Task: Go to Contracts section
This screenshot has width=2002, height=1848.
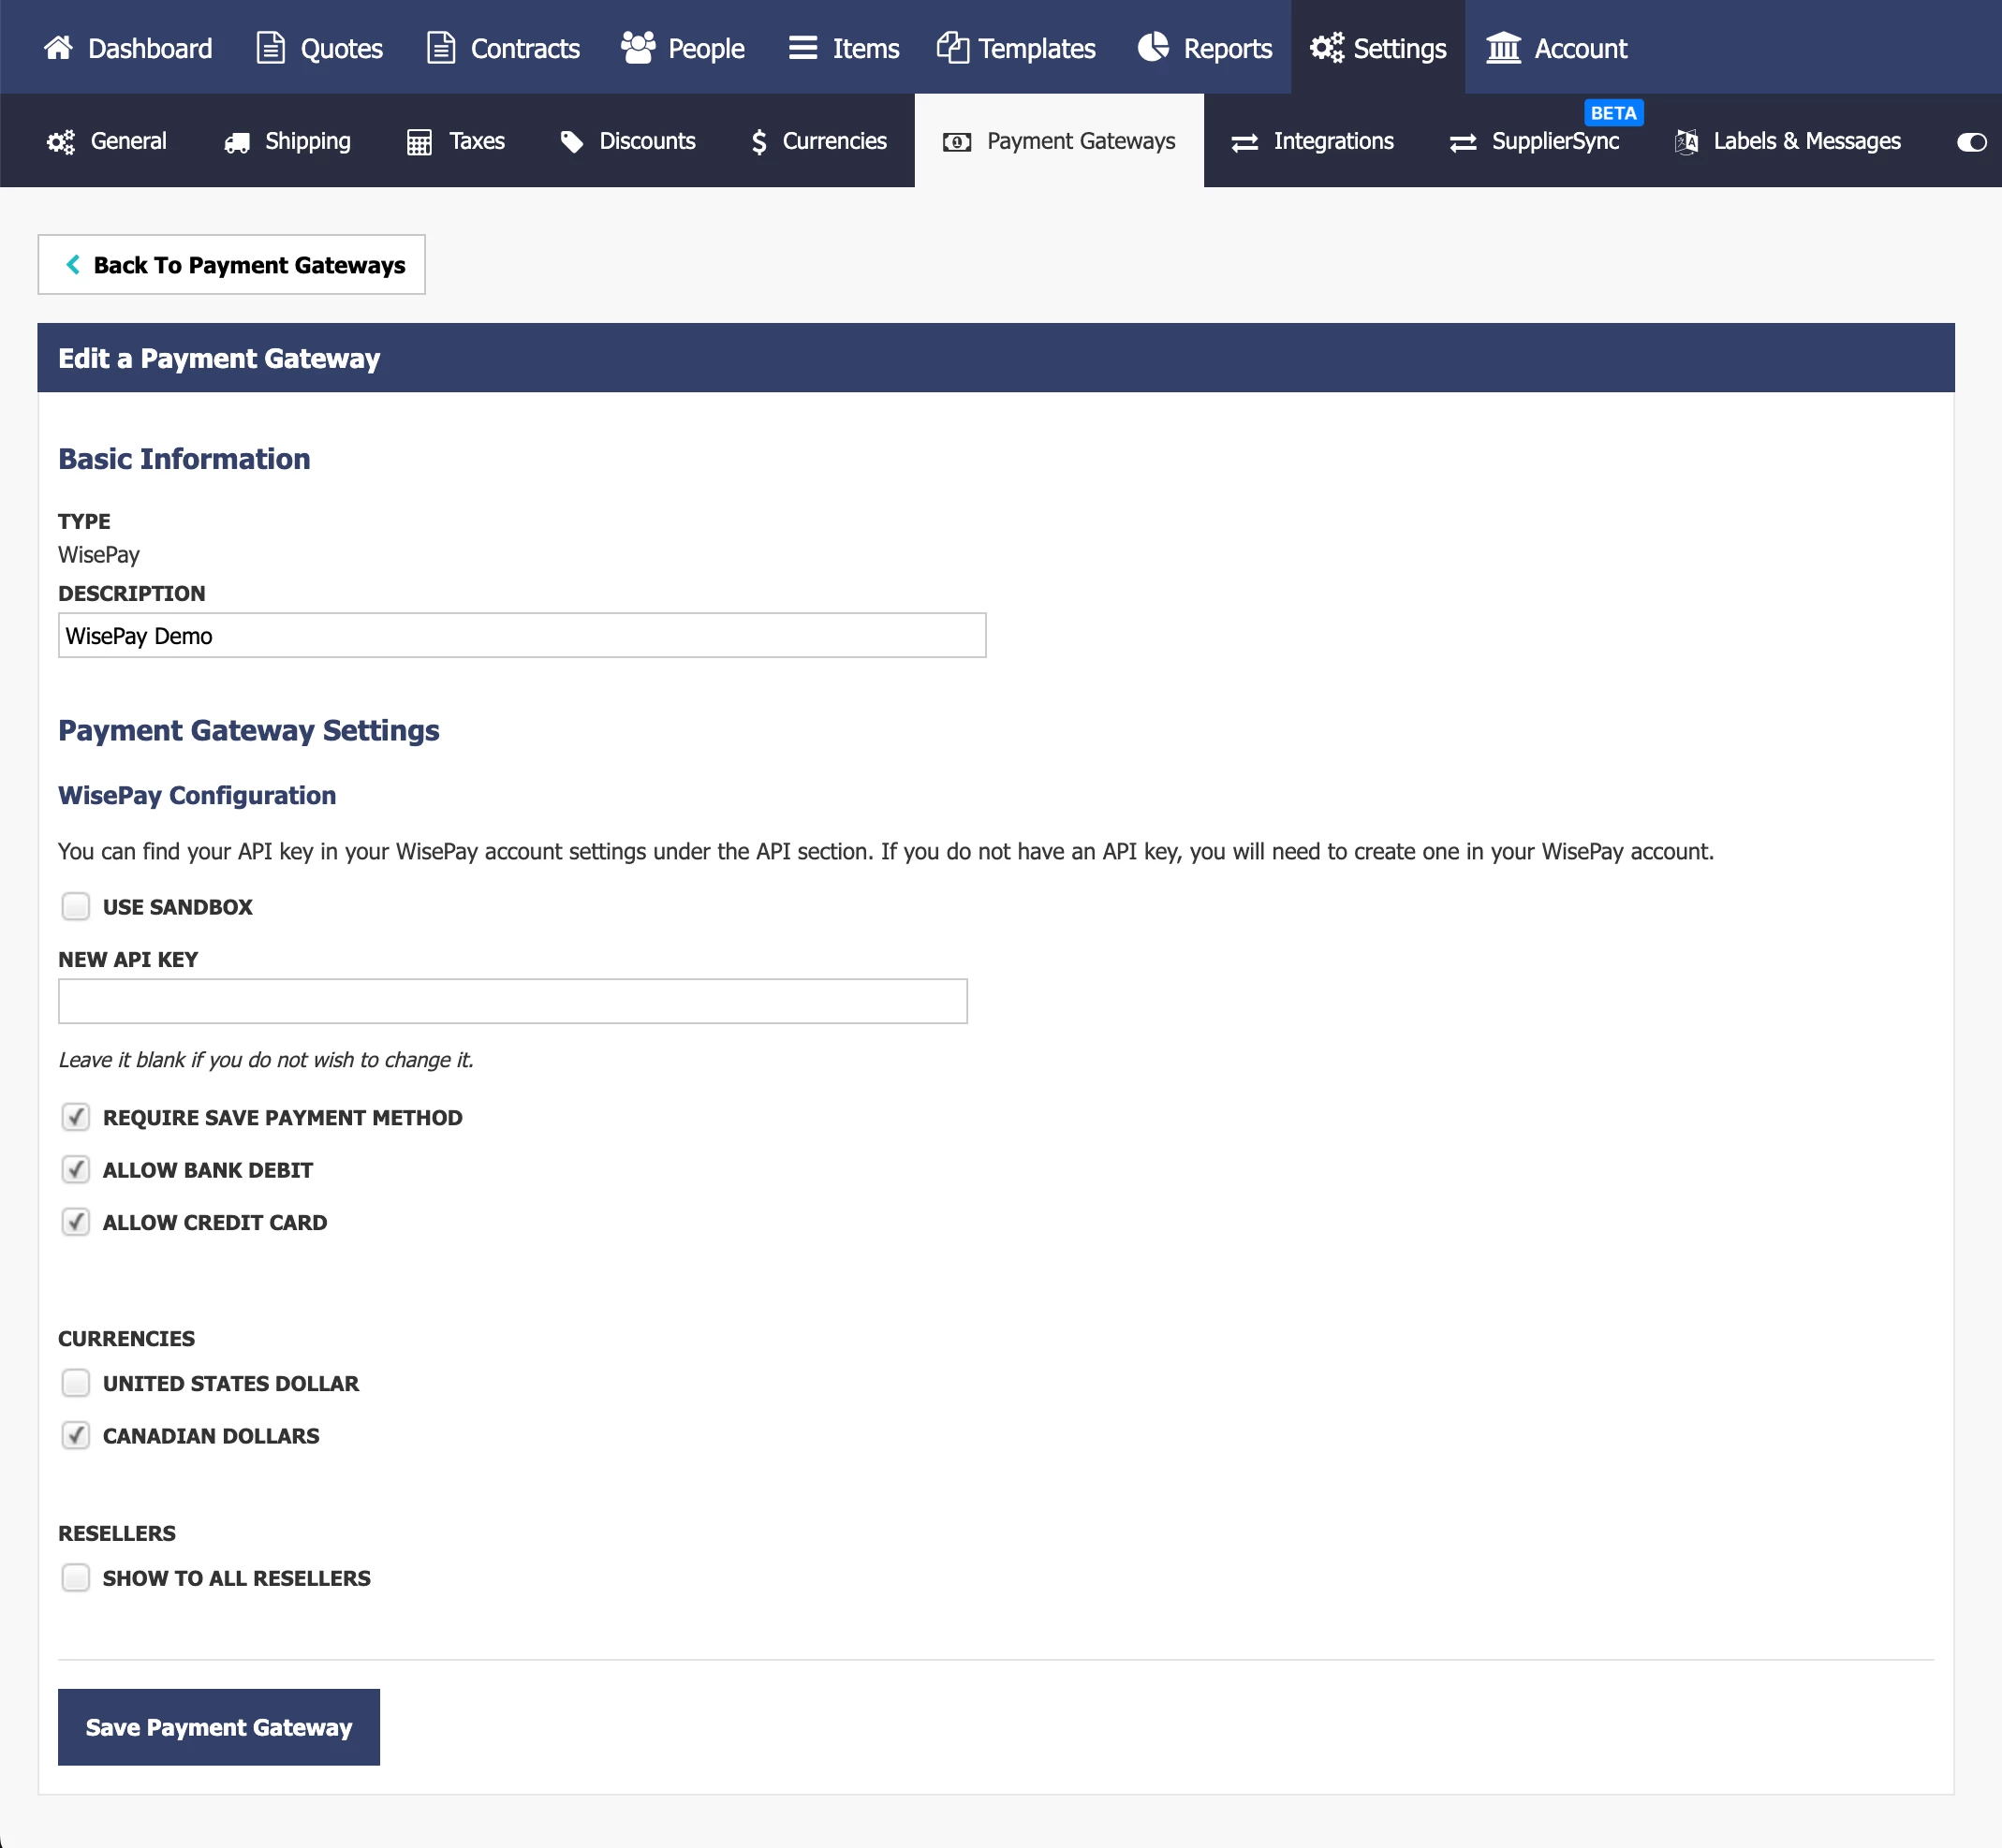Action: click(504, 47)
